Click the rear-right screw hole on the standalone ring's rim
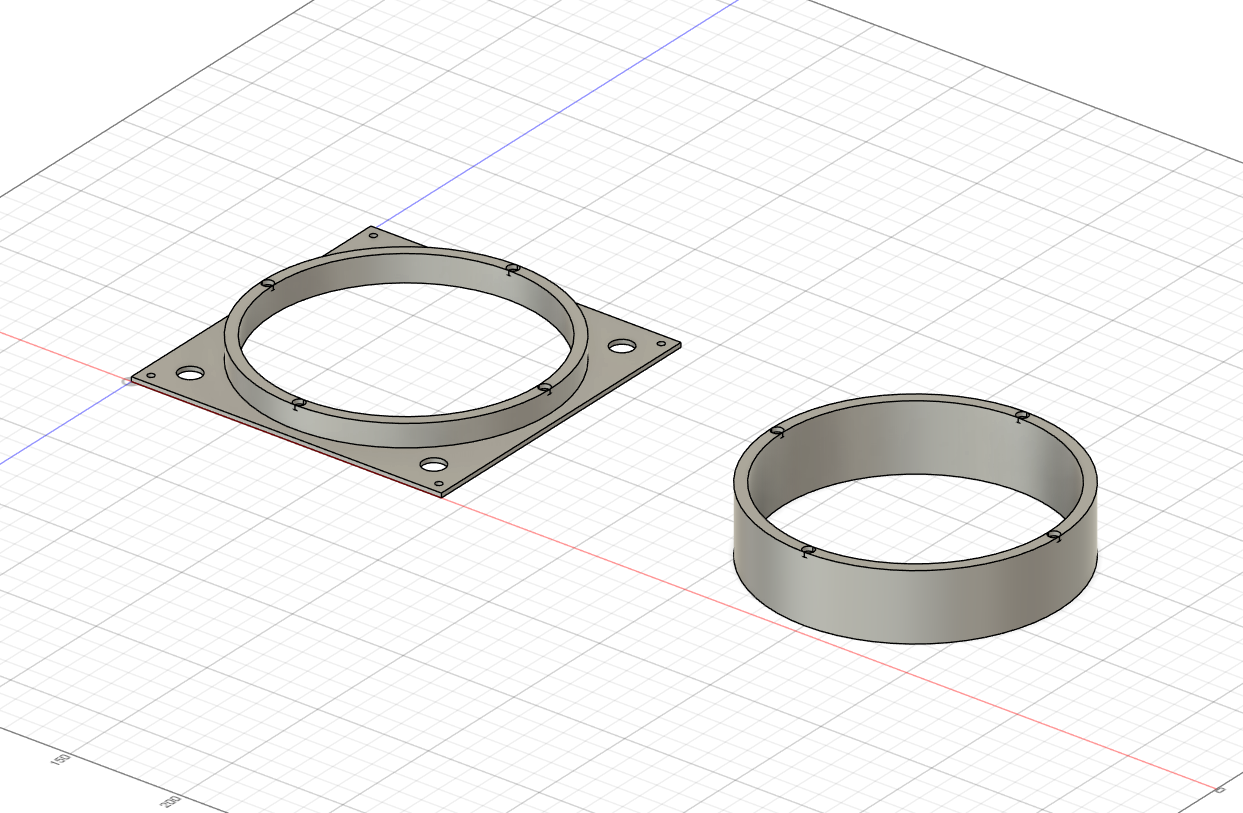Viewport: 1243px width, 813px height. pos(1021,415)
